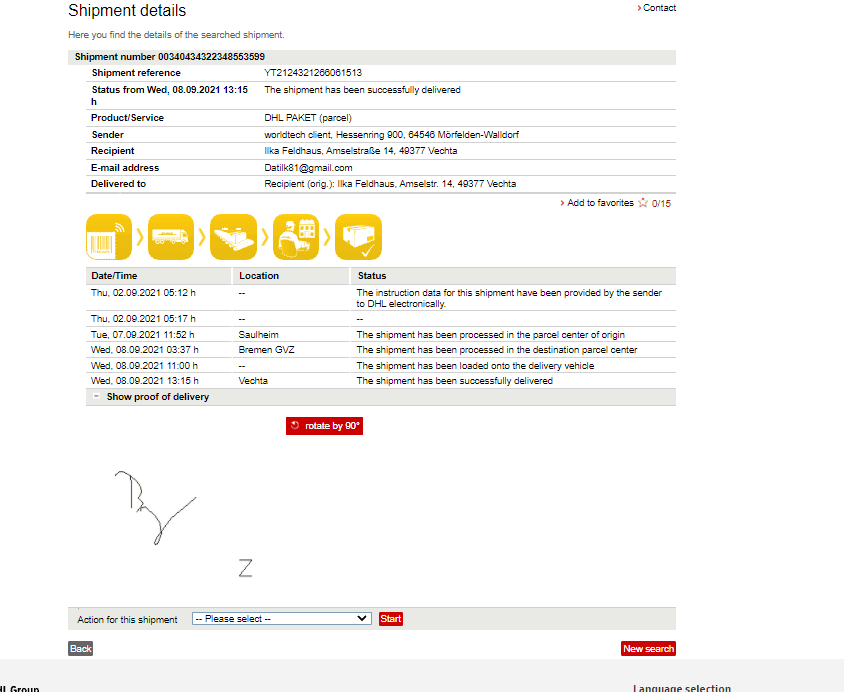Image resolution: width=844 pixels, height=692 pixels.
Task: Click the parcel center sorting icon
Action: coord(233,238)
